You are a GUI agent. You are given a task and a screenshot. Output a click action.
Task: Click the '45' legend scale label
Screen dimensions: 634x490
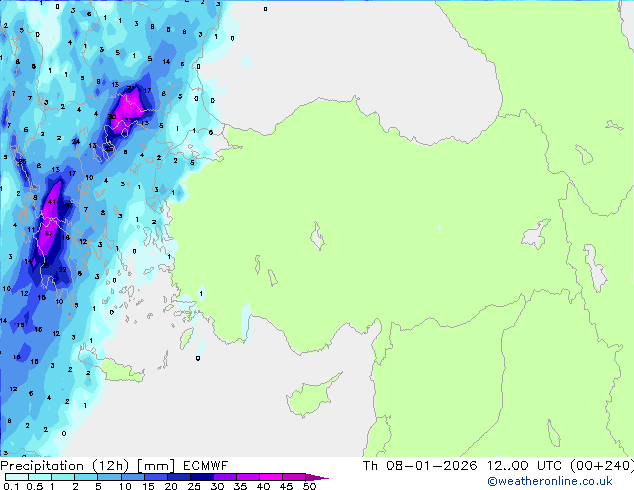pos(286,486)
